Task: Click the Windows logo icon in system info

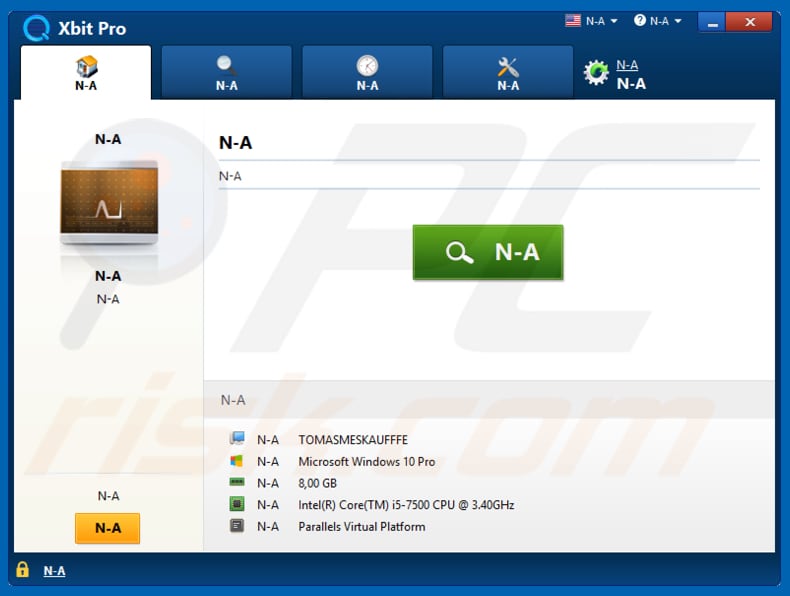Action: pos(236,461)
